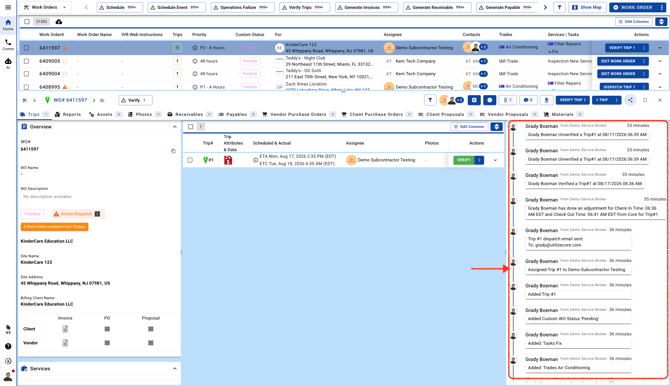Open the location pin button in detail bar
670x386 pixels.
point(546,100)
